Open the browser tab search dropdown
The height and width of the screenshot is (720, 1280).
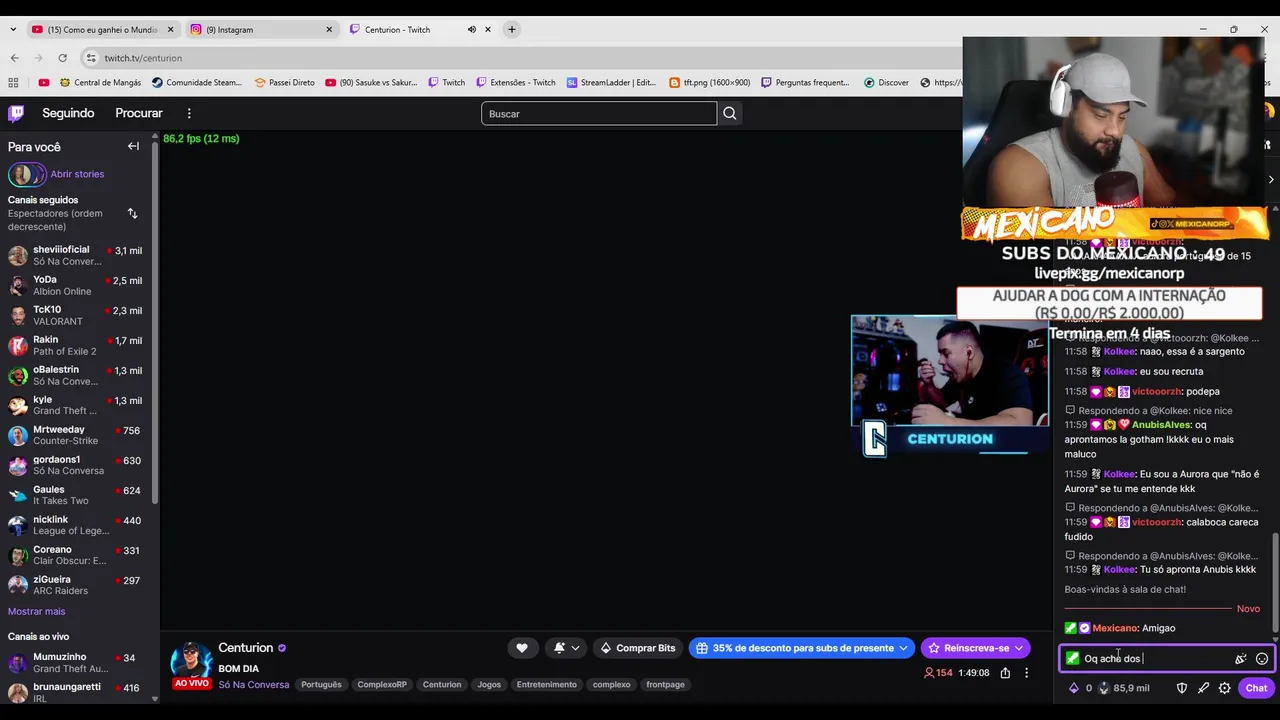tap(13, 29)
